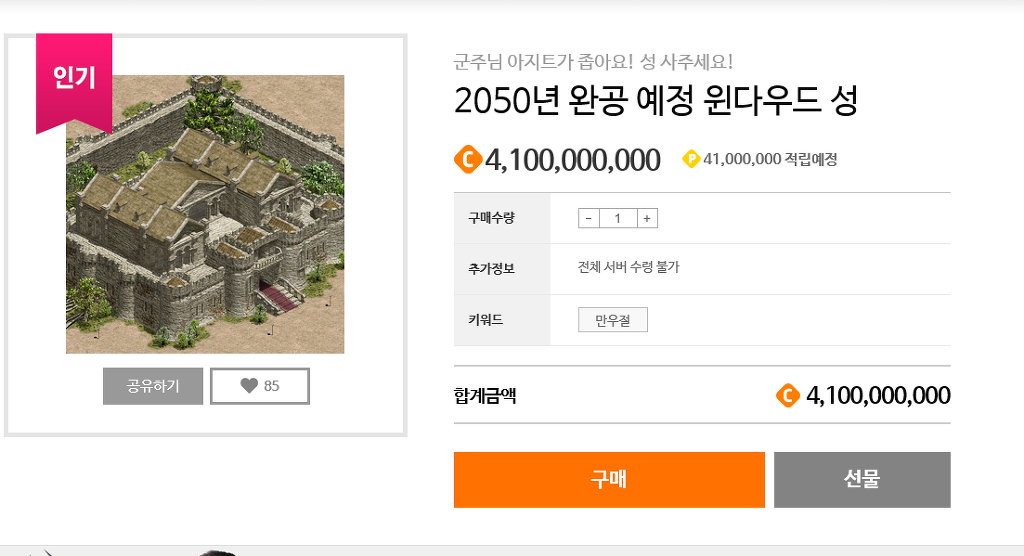Screen dimensions: 1024x556
Task: Click the 41,000,000 적립예정 points text
Action: click(770, 159)
